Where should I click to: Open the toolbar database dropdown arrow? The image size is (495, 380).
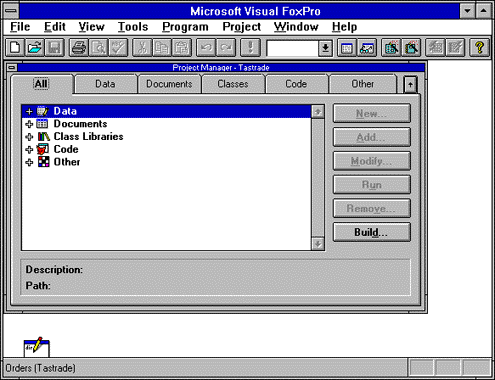[x=325, y=48]
